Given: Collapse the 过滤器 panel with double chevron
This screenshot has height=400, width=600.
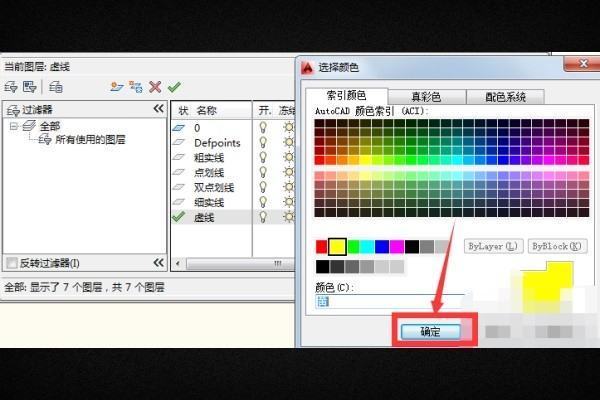Looking at the screenshot, I should (x=157, y=108).
